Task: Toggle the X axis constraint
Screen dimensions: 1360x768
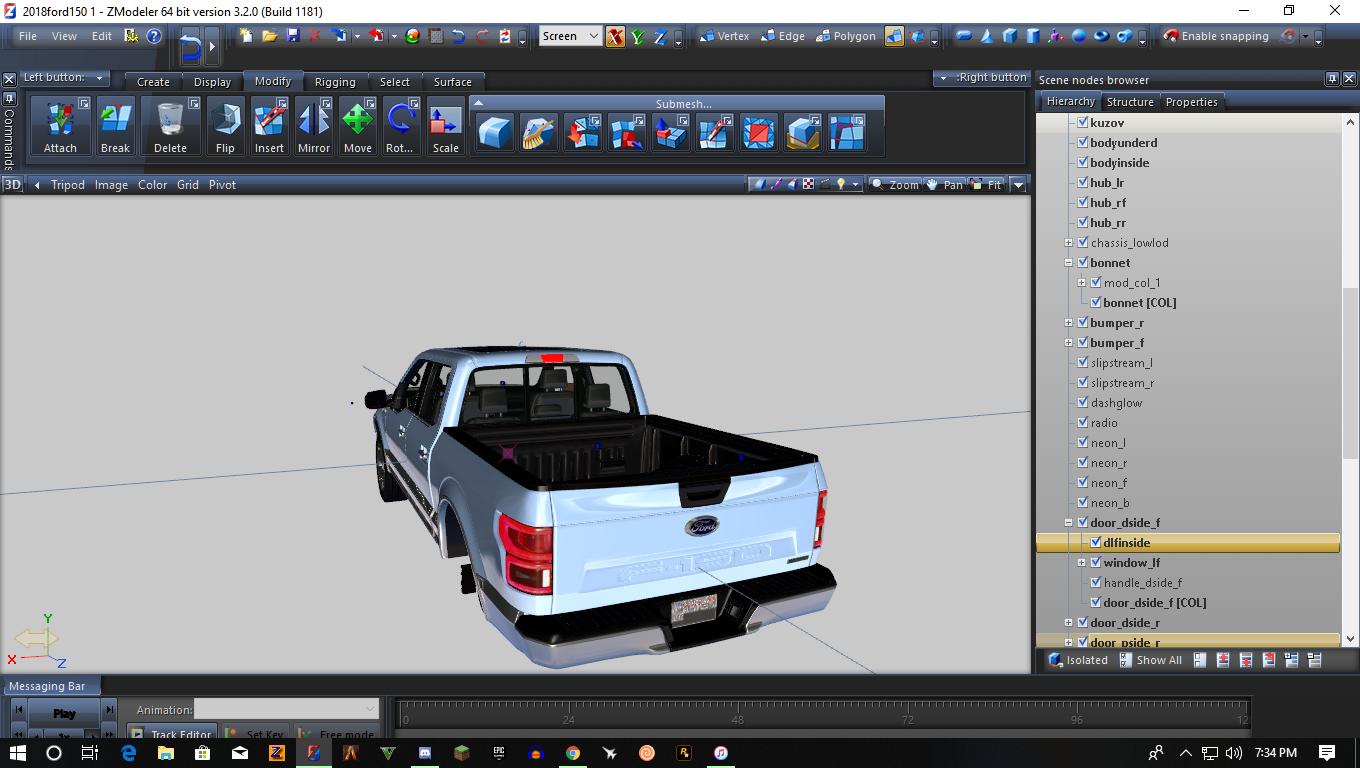Action: 615,37
